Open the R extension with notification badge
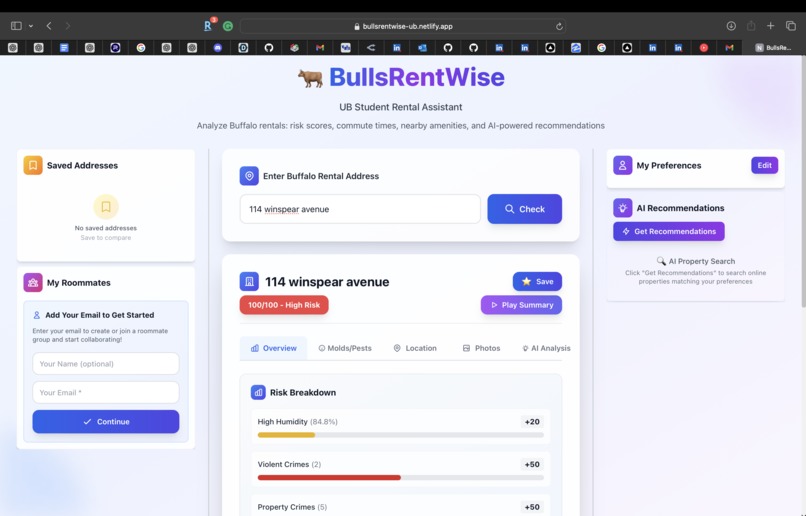 tap(209, 25)
